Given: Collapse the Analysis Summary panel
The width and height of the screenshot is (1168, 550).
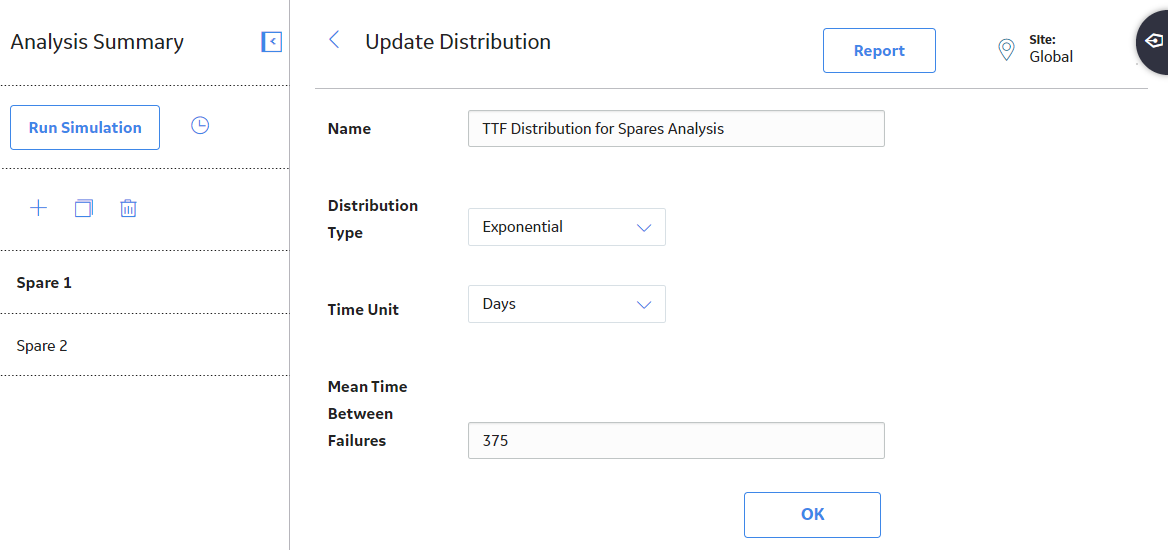Looking at the screenshot, I should tap(272, 42).
